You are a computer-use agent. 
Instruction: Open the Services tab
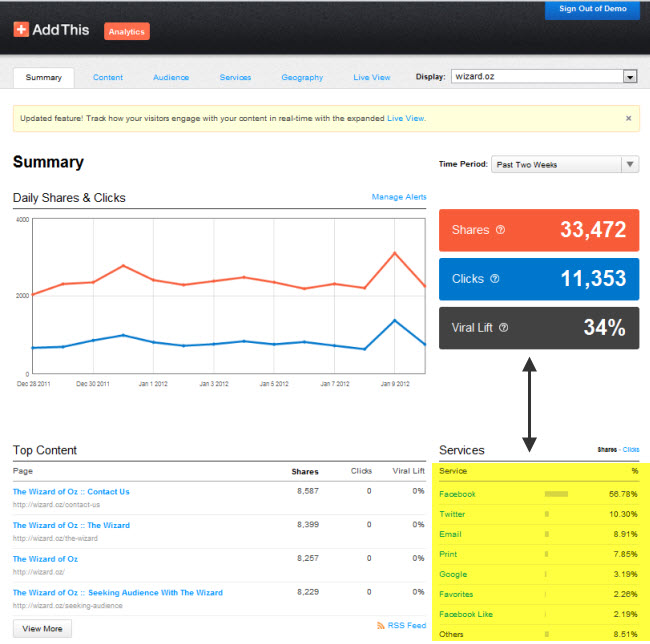tap(235, 77)
